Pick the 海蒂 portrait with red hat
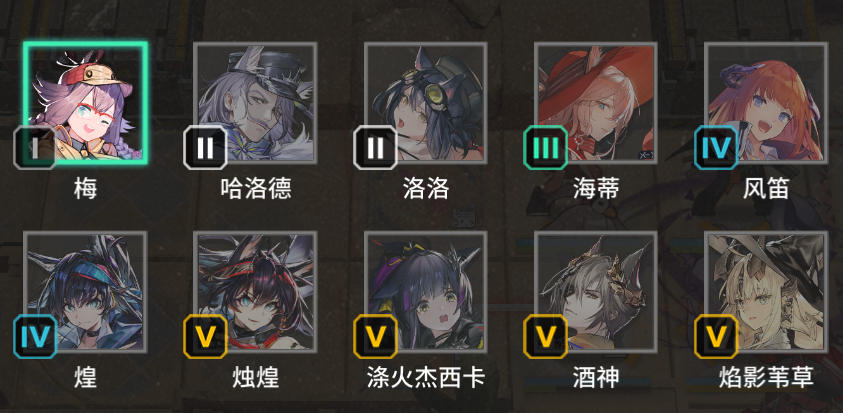This screenshot has width=843, height=413. tap(596, 103)
